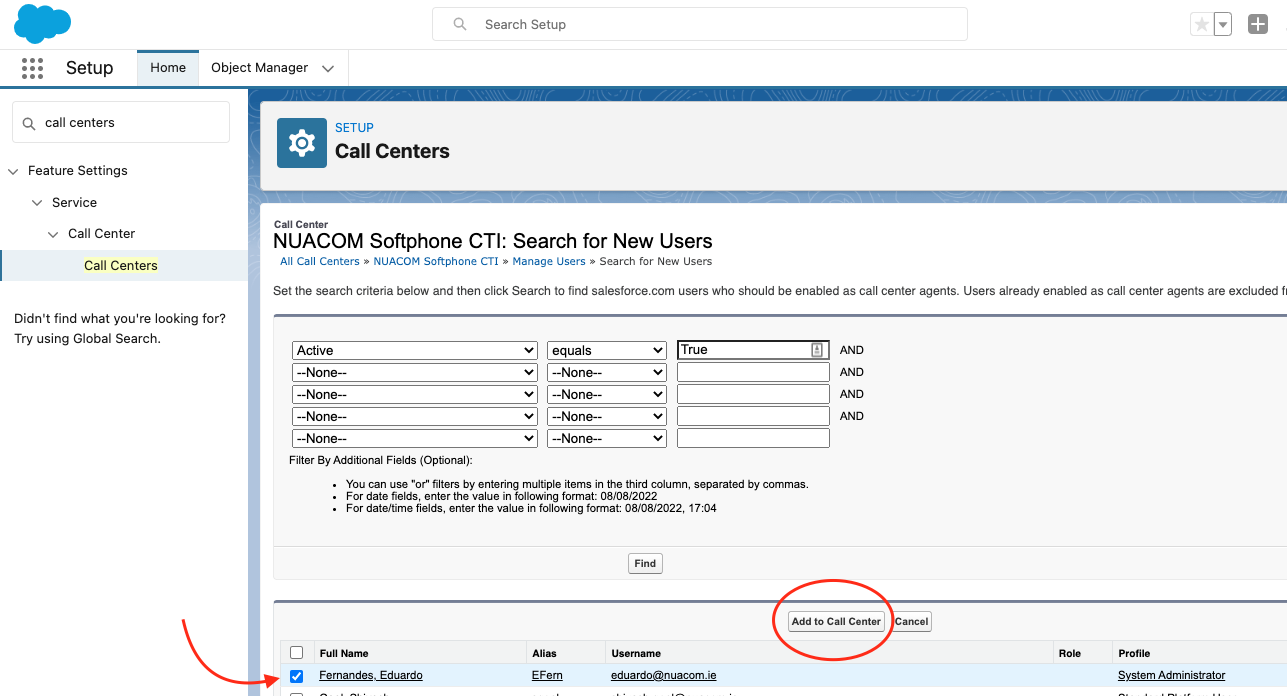Click the value field containing True
The height and width of the screenshot is (696, 1287).
[753, 350]
